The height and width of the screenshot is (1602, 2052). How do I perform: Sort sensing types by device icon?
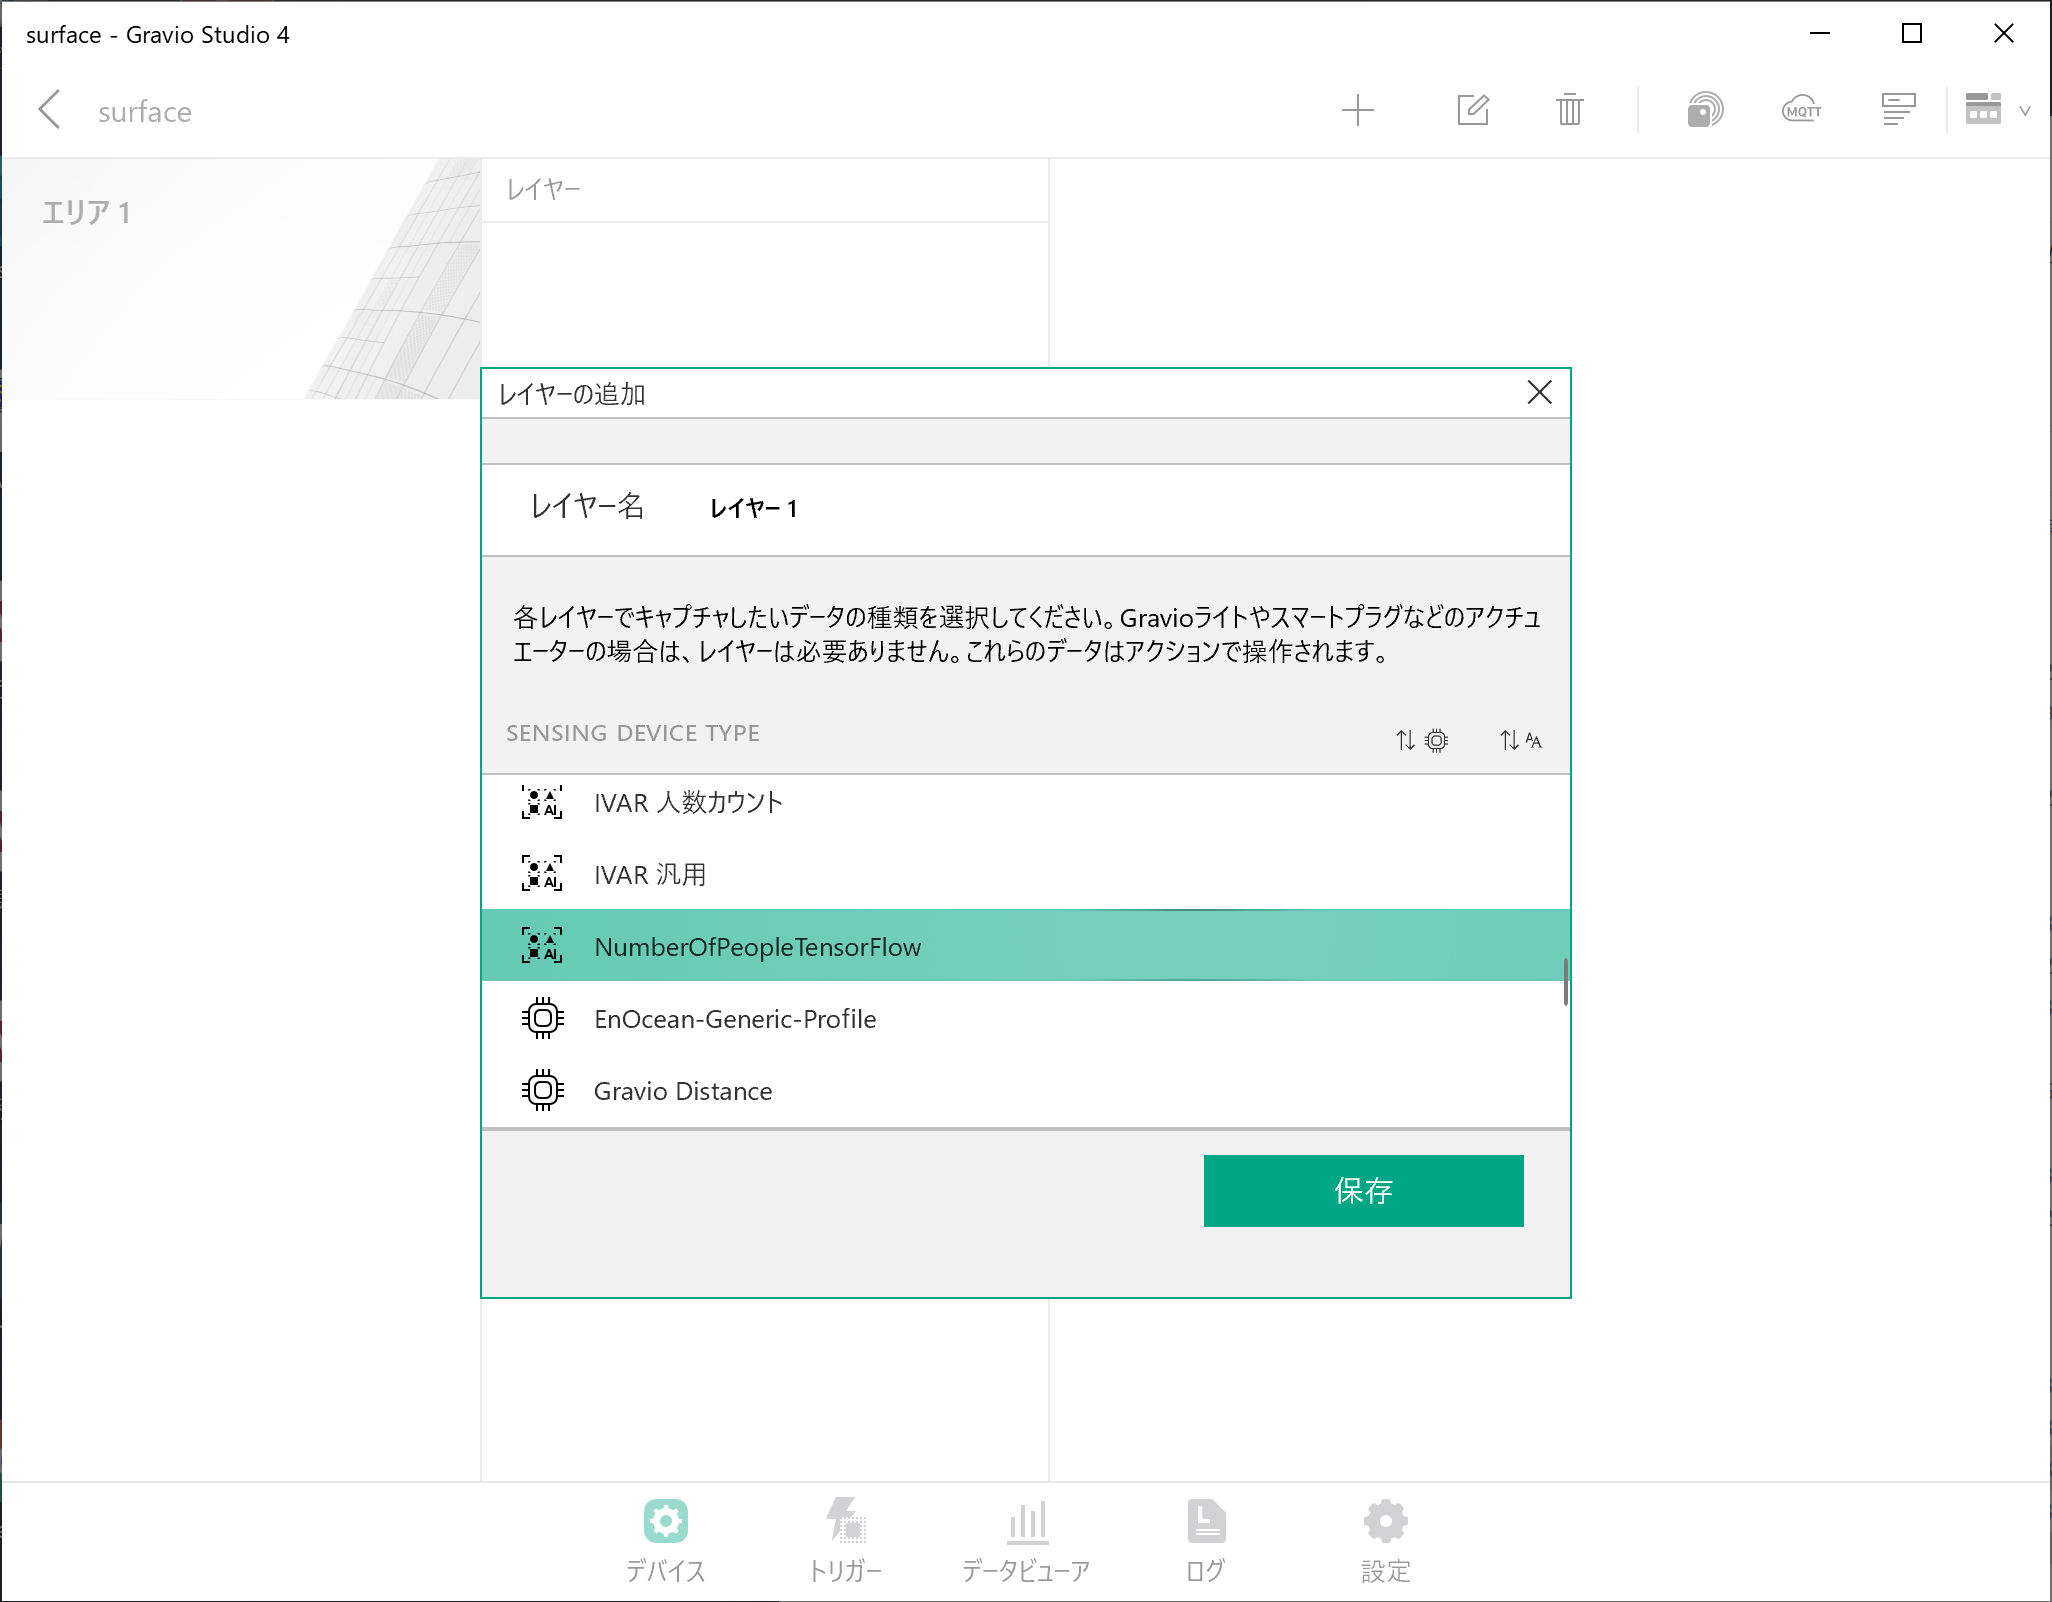[x=1421, y=740]
